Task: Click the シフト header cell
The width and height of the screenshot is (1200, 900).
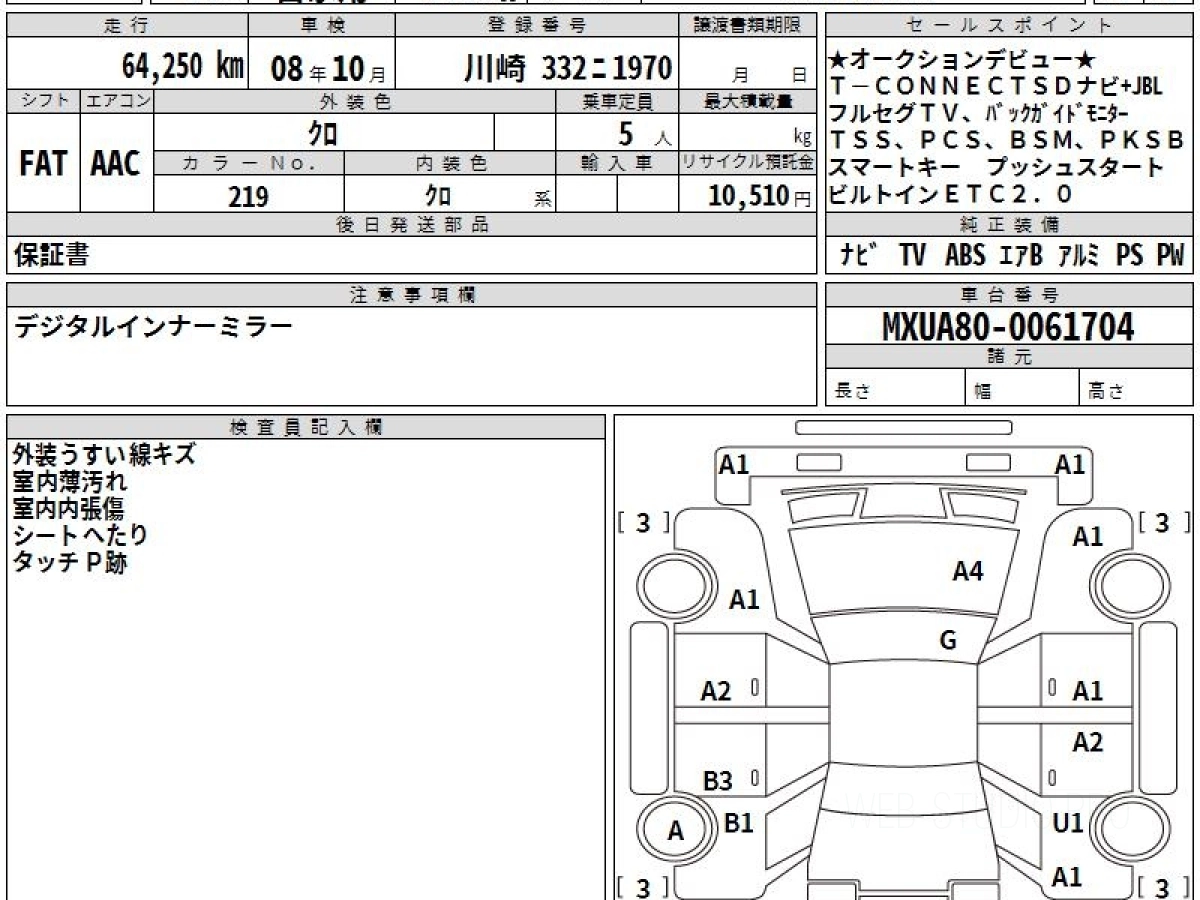Action: [x=43, y=101]
